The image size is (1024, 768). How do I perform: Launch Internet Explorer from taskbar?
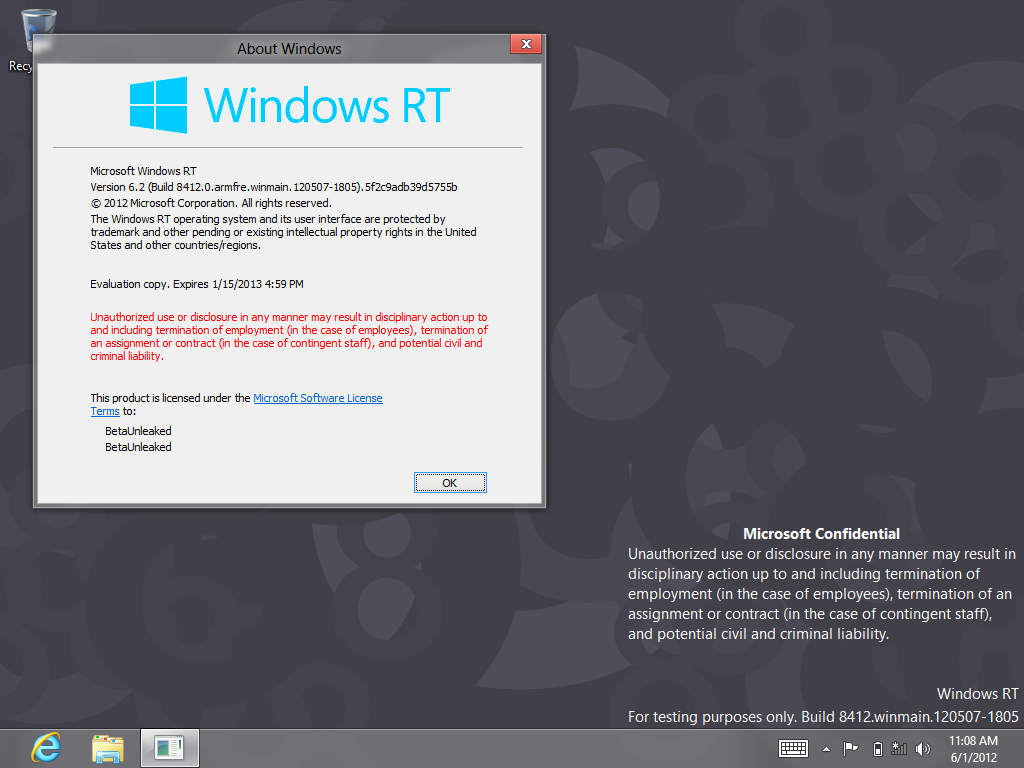[x=46, y=748]
